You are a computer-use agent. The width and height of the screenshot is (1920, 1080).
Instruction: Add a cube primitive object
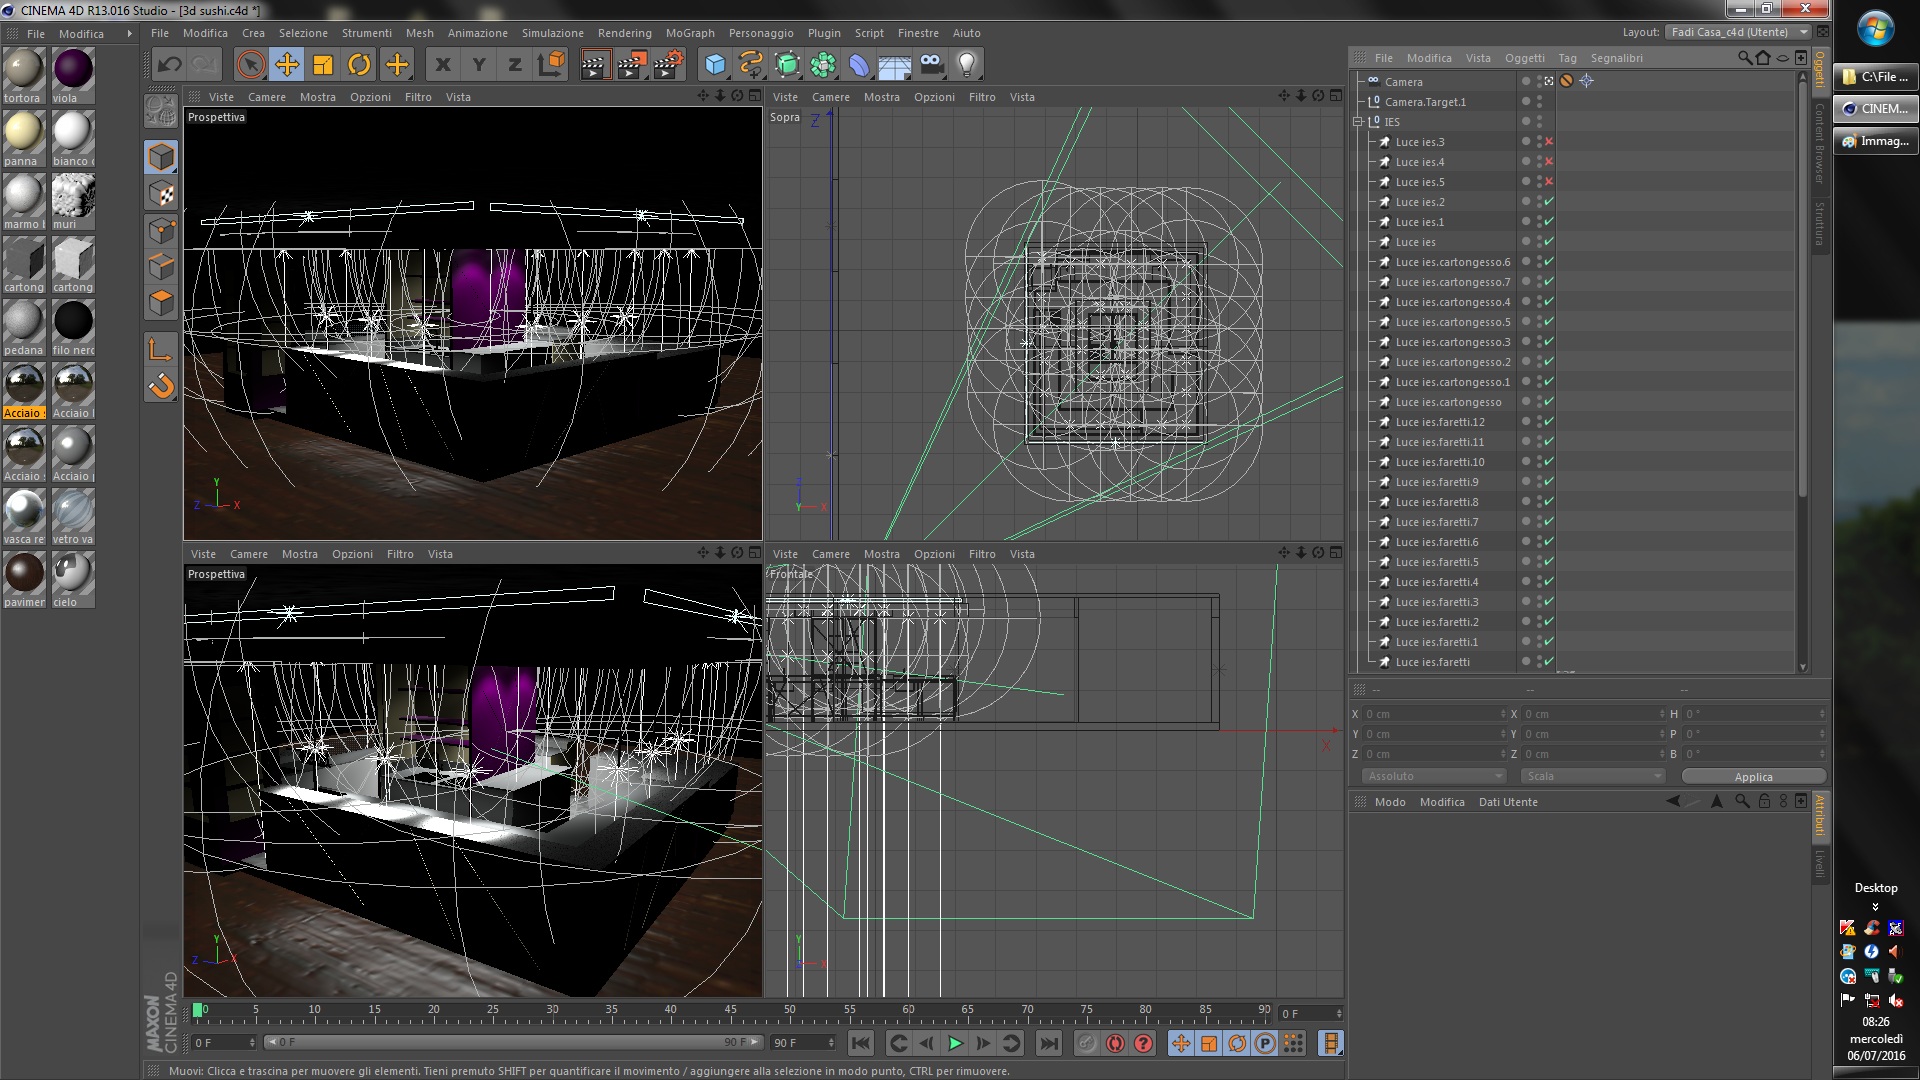(x=715, y=65)
